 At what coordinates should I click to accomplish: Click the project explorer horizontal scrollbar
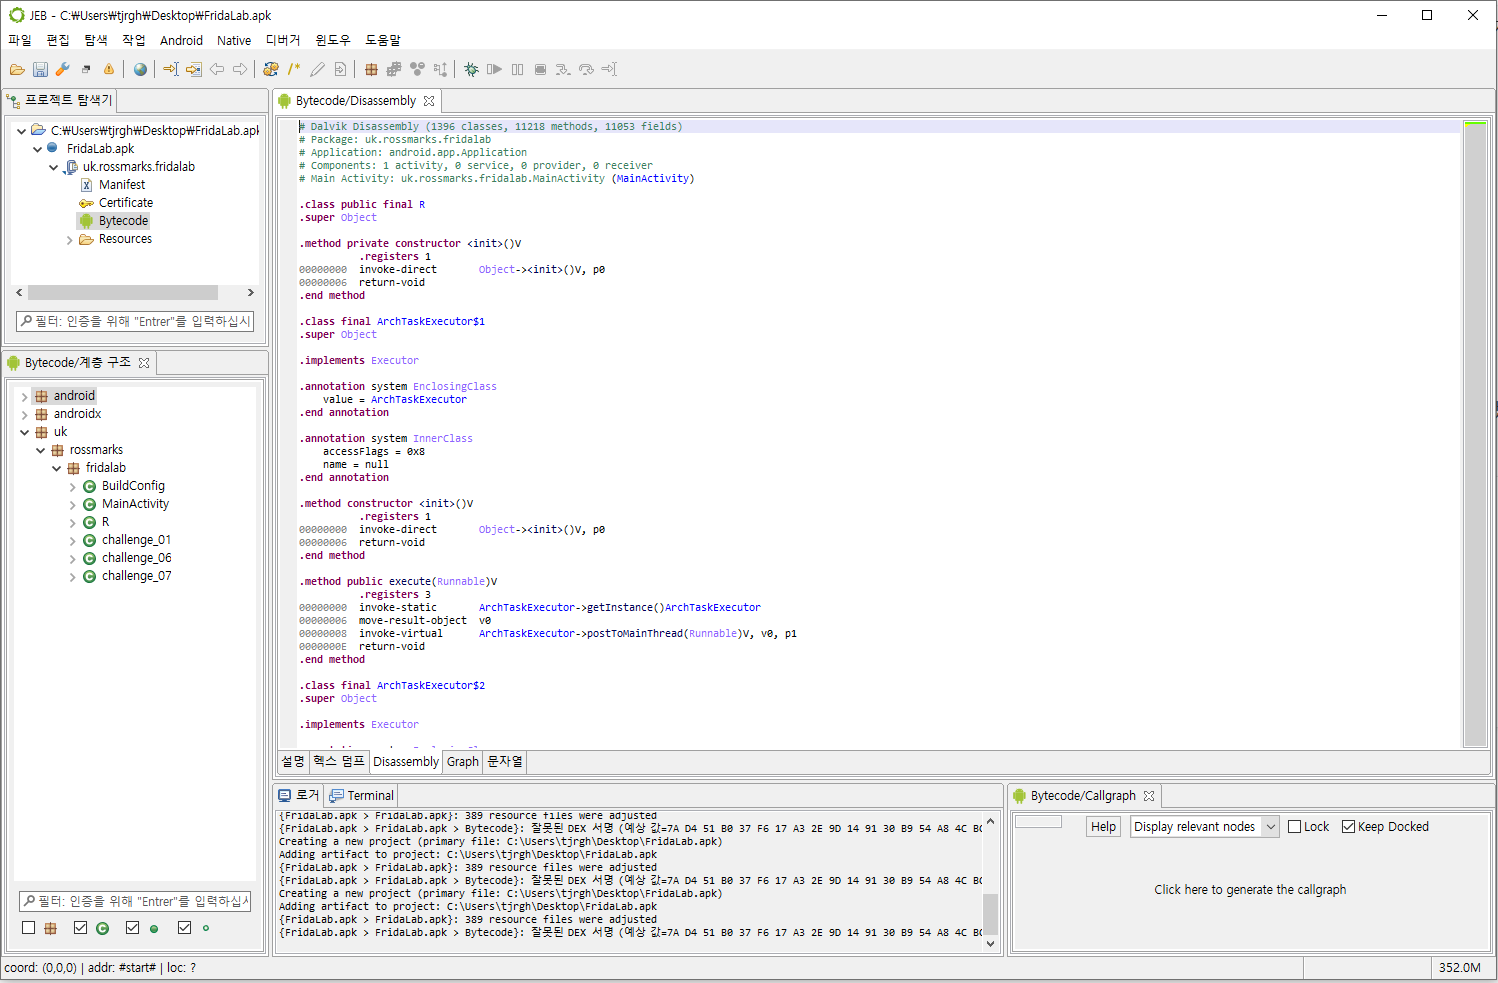(123, 293)
